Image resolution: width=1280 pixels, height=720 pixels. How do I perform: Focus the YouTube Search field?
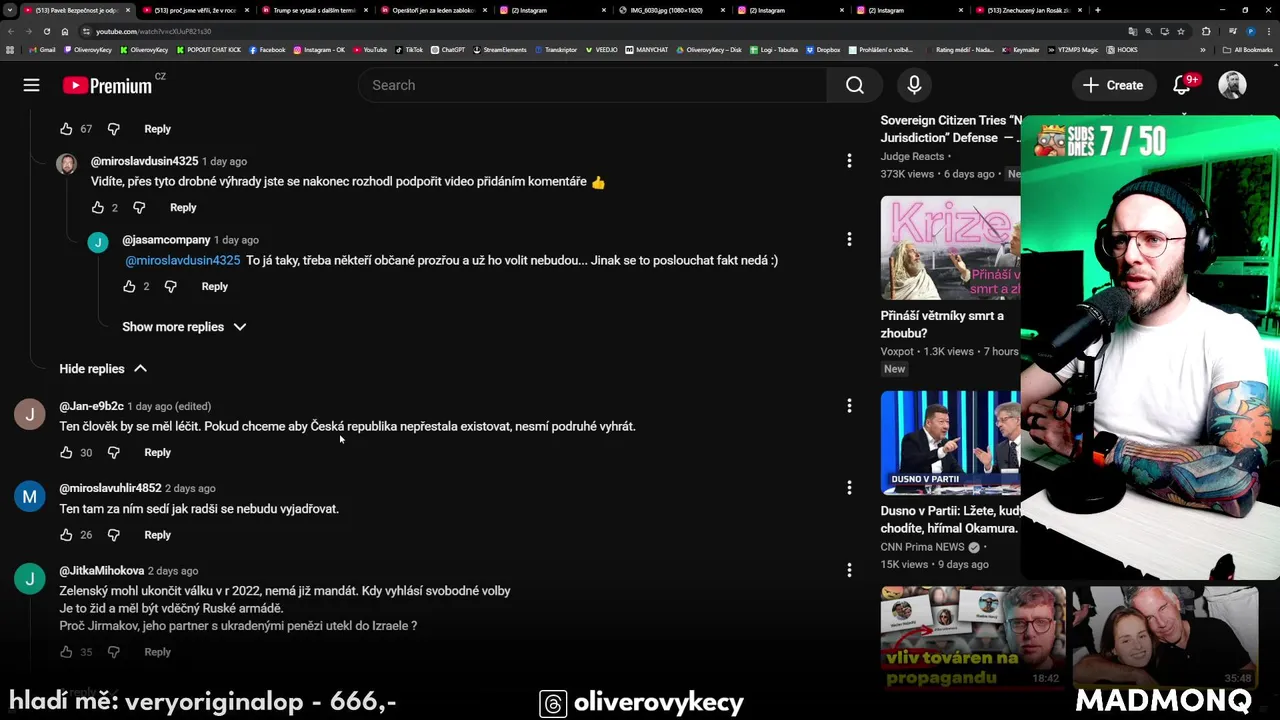click(592, 85)
